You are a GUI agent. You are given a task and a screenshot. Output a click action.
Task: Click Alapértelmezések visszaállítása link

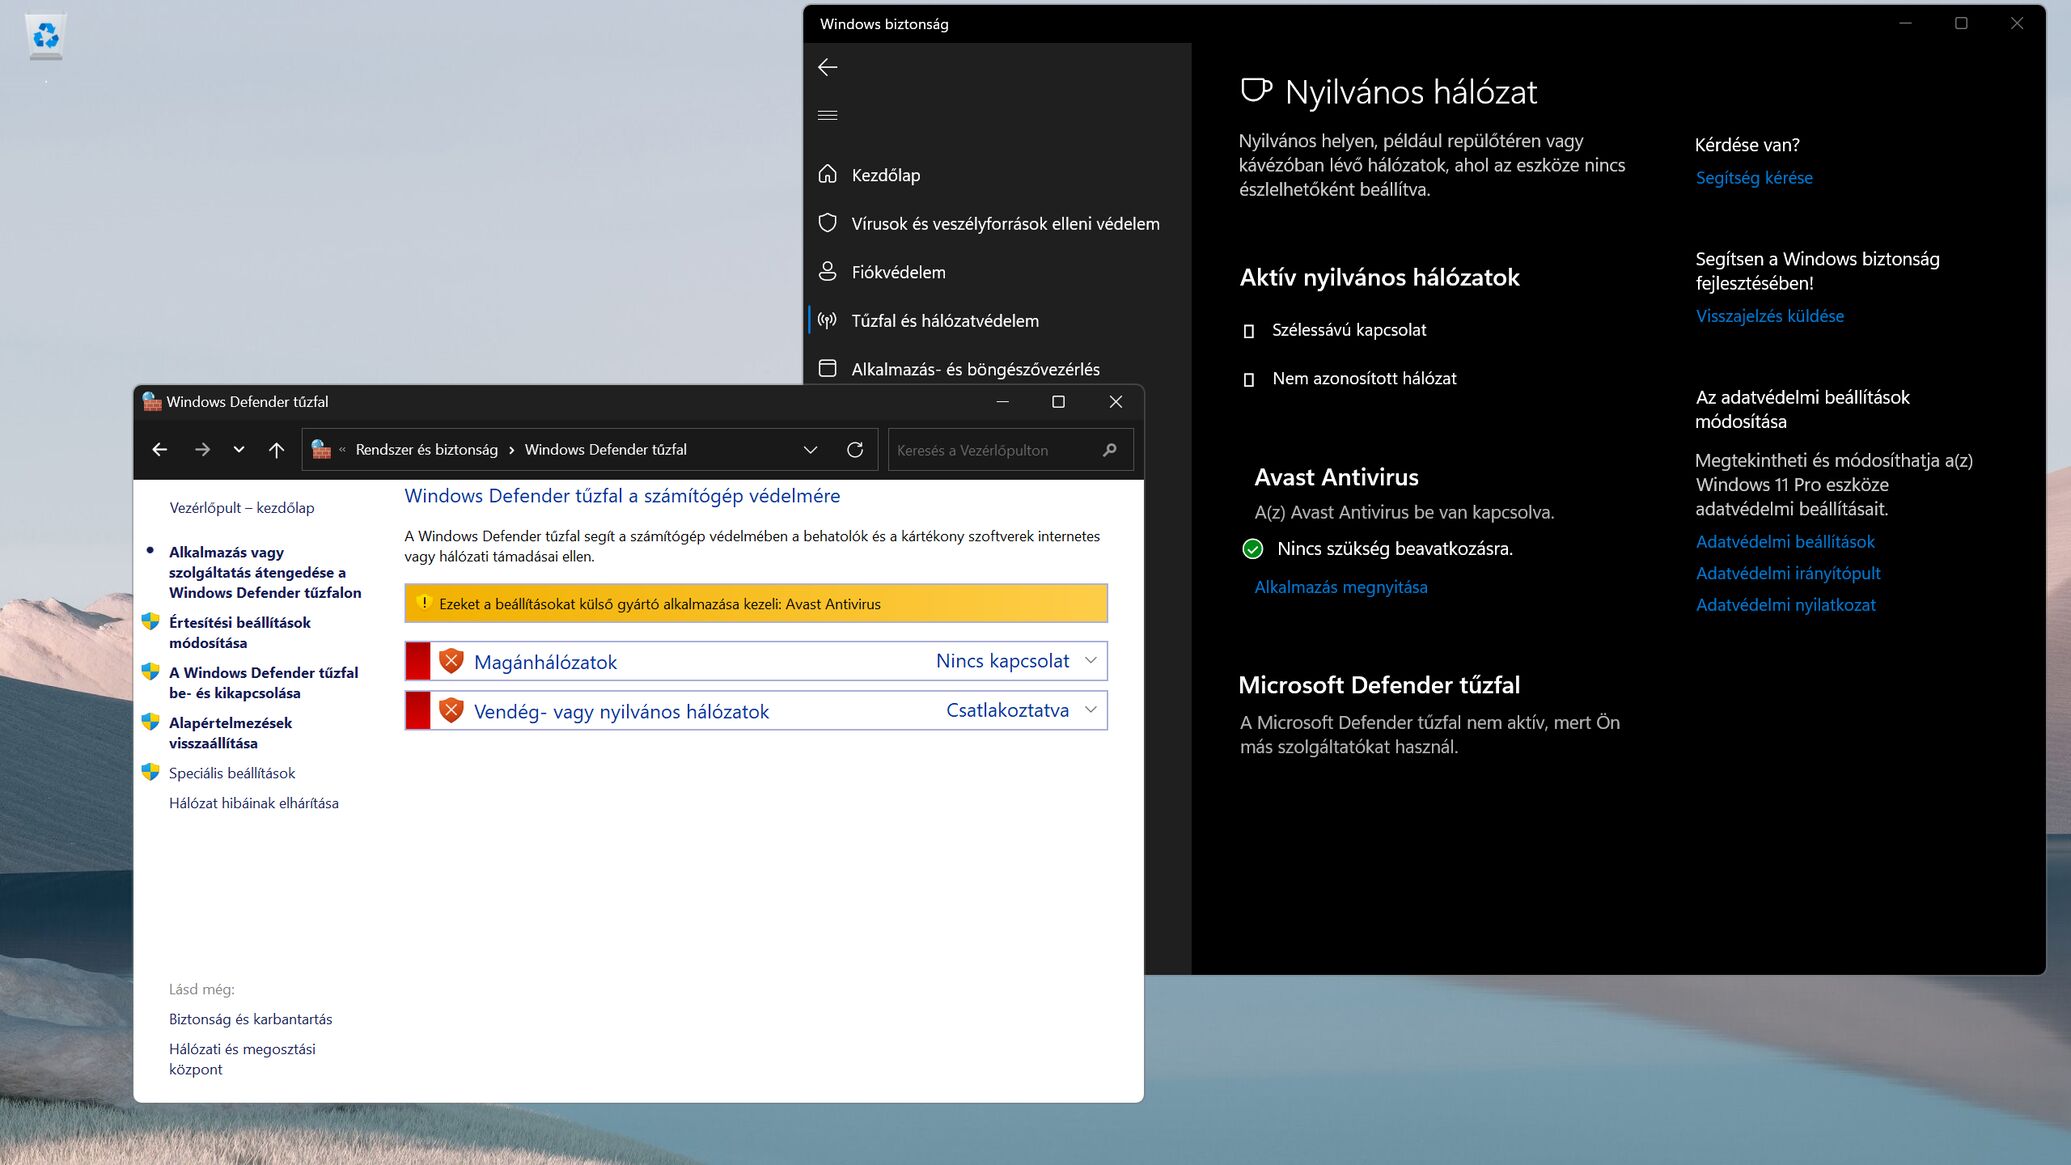230,732
